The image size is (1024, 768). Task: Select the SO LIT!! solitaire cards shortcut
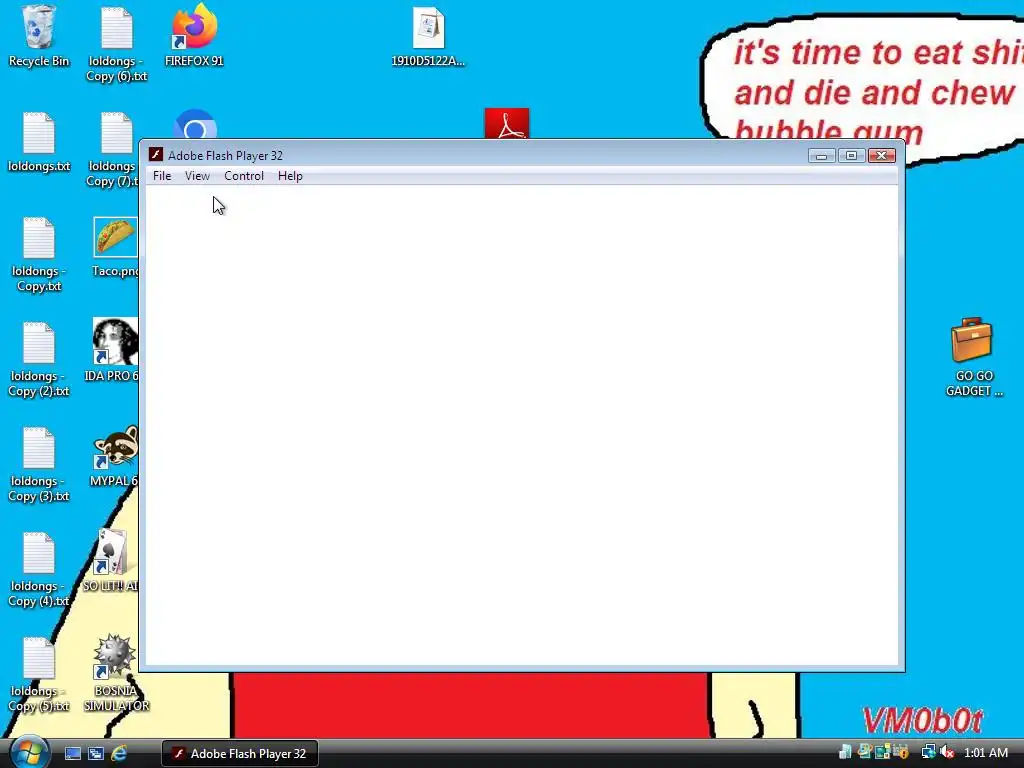click(x=111, y=560)
